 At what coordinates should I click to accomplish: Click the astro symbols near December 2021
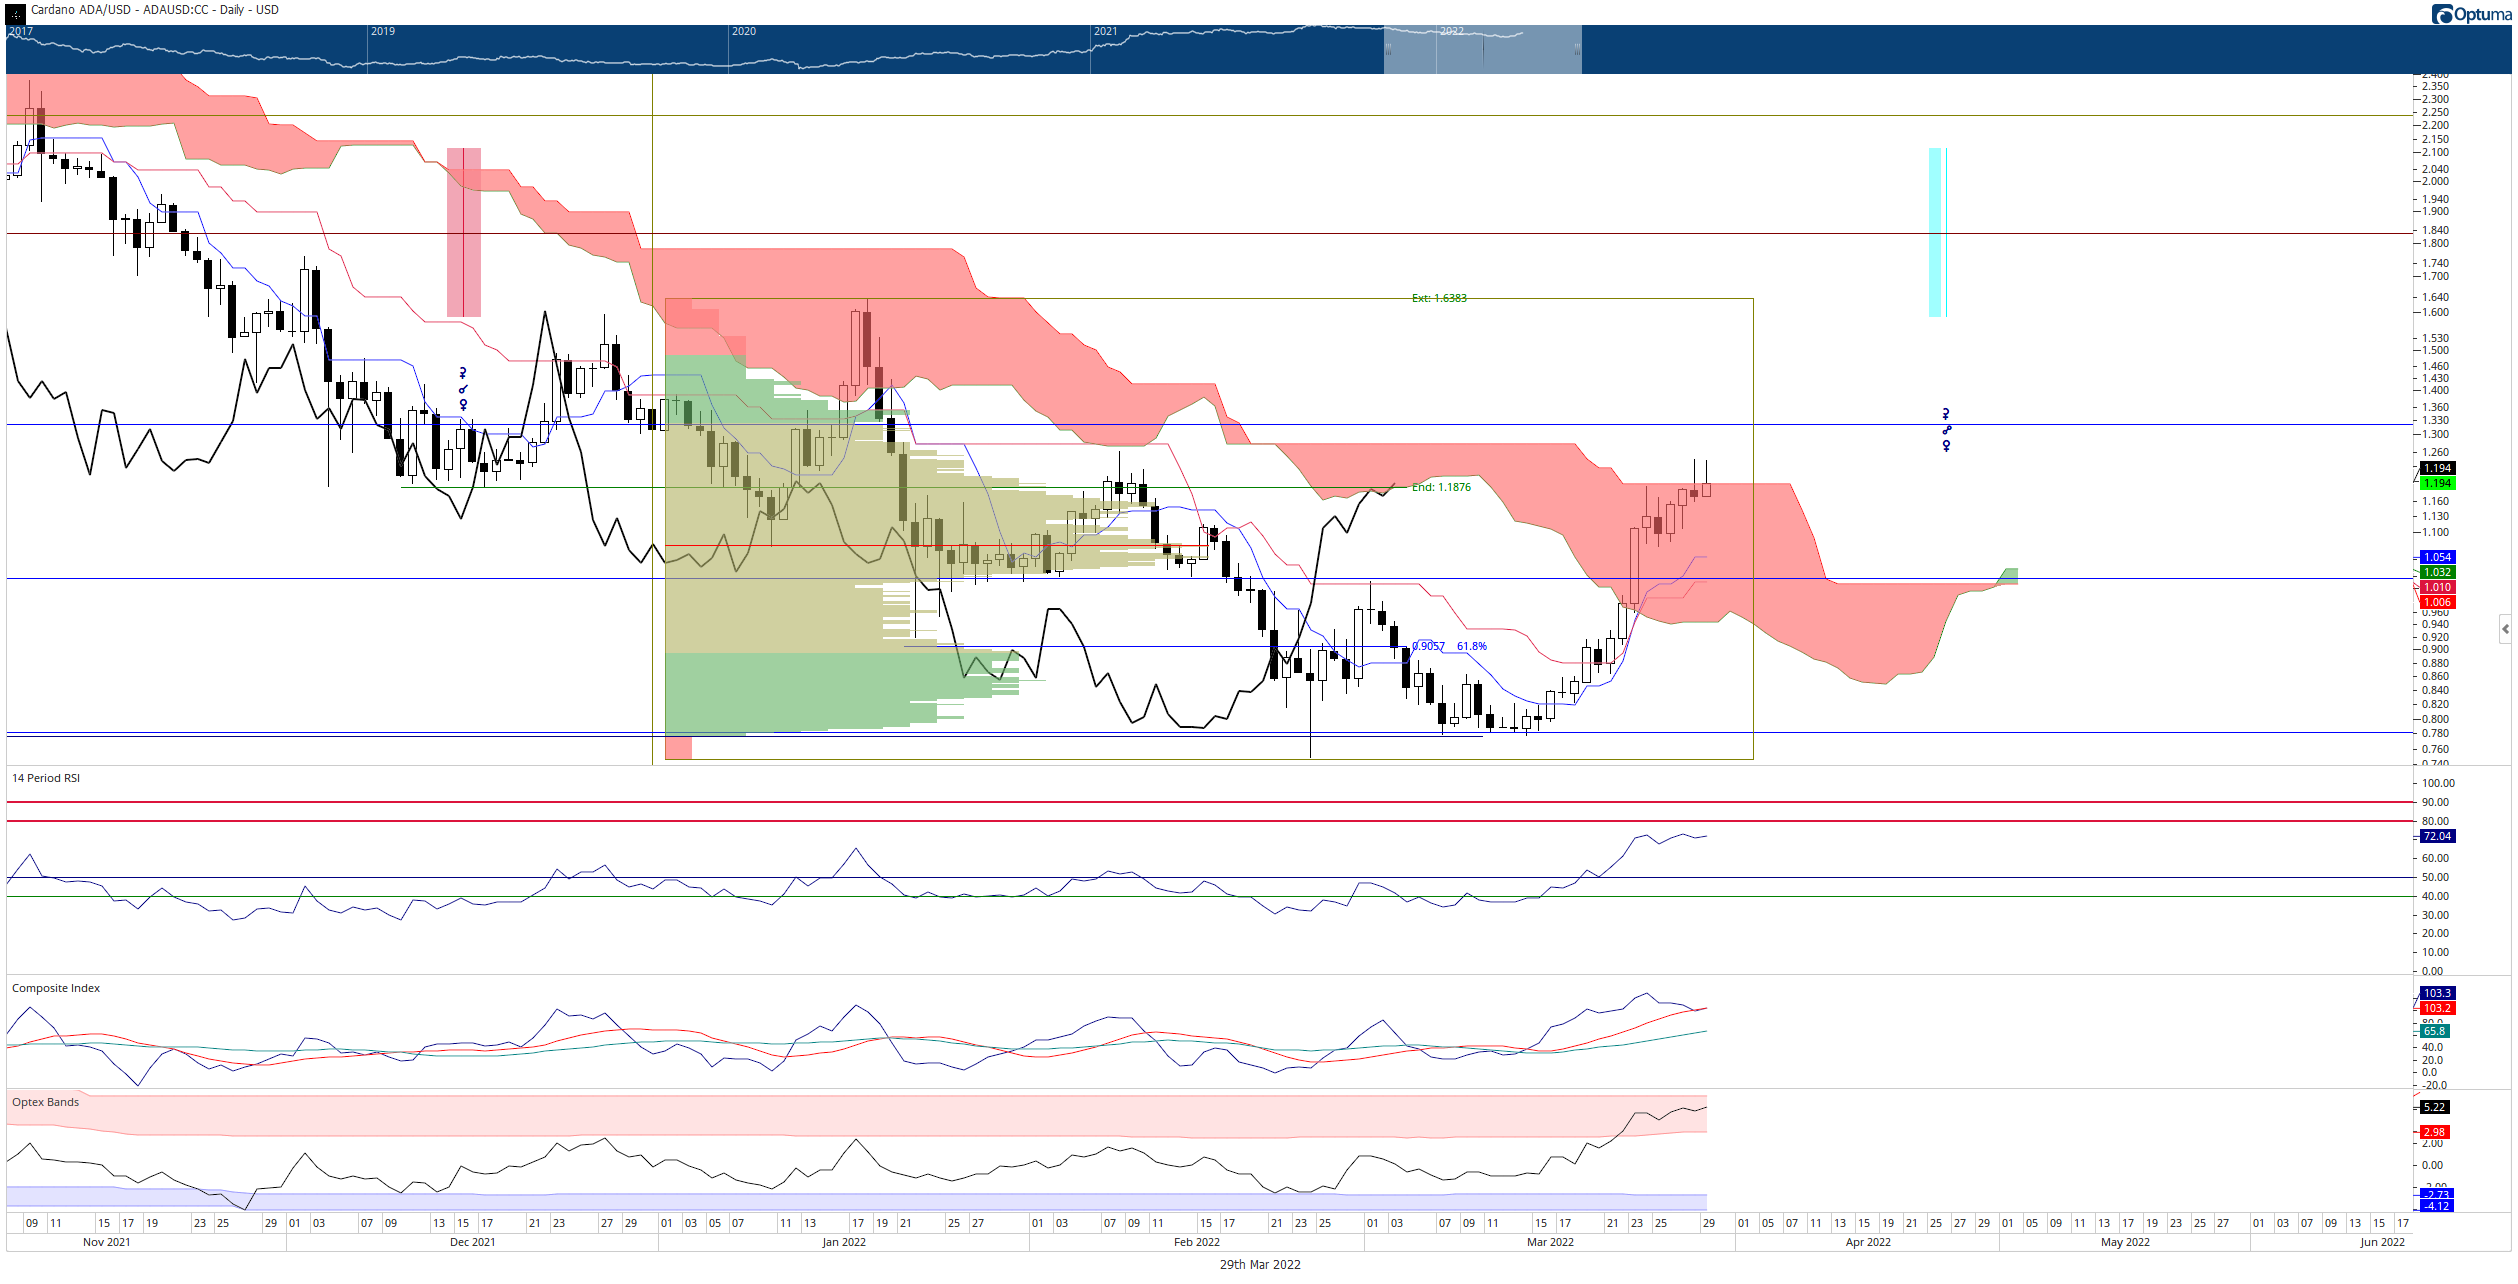[x=463, y=389]
